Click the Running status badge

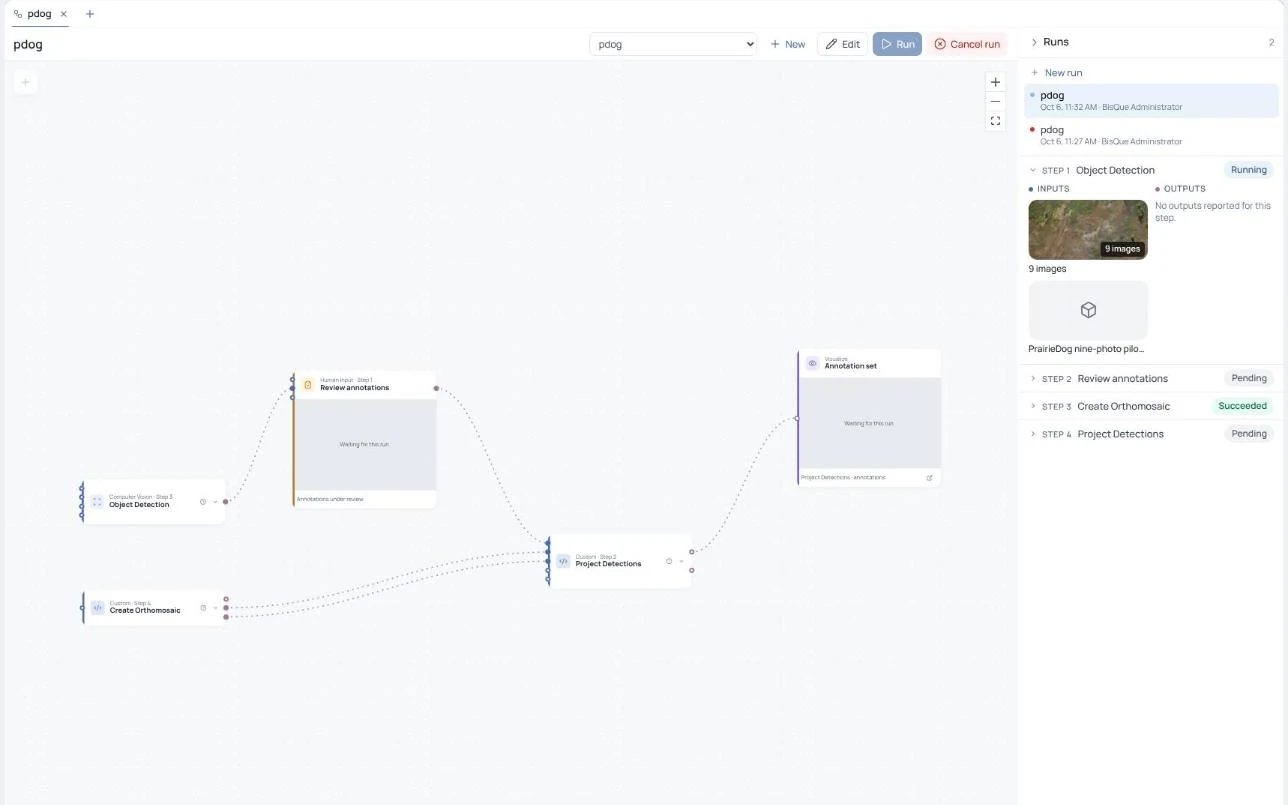[x=1249, y=170]
